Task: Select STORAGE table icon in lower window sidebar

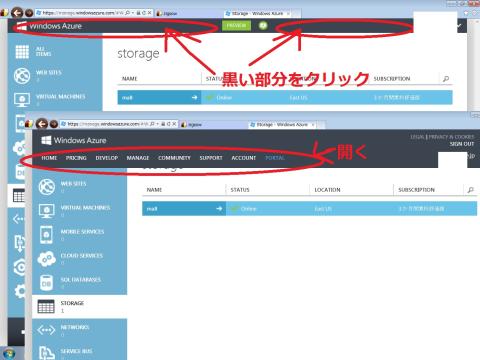Action: (x=46, y=307)
